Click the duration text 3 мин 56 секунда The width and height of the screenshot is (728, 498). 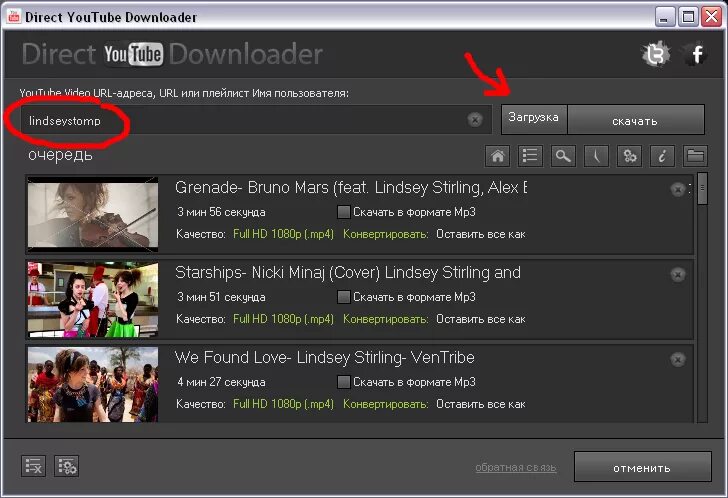click(221, 212)
